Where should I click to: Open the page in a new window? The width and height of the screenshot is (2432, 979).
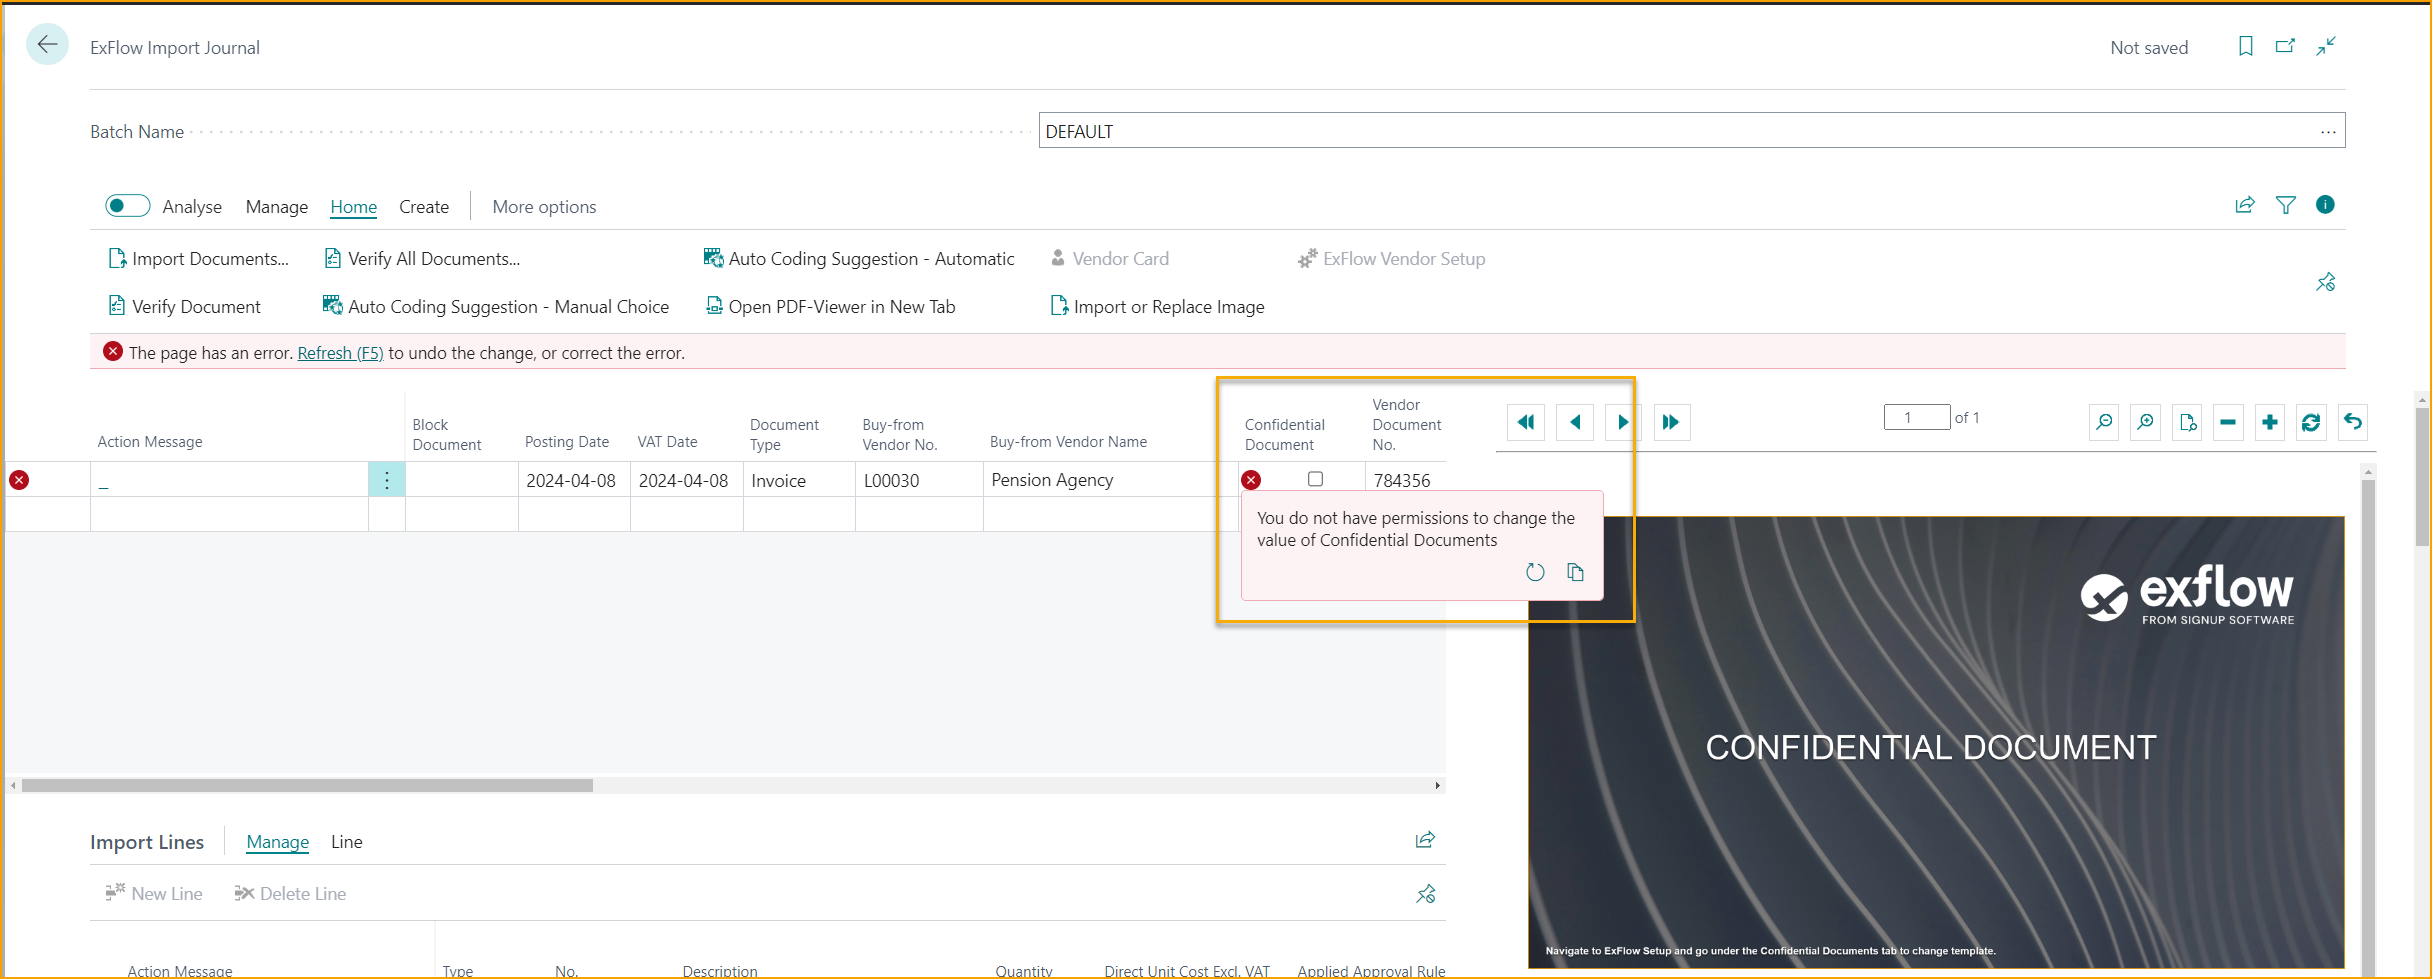[2285, 46]
